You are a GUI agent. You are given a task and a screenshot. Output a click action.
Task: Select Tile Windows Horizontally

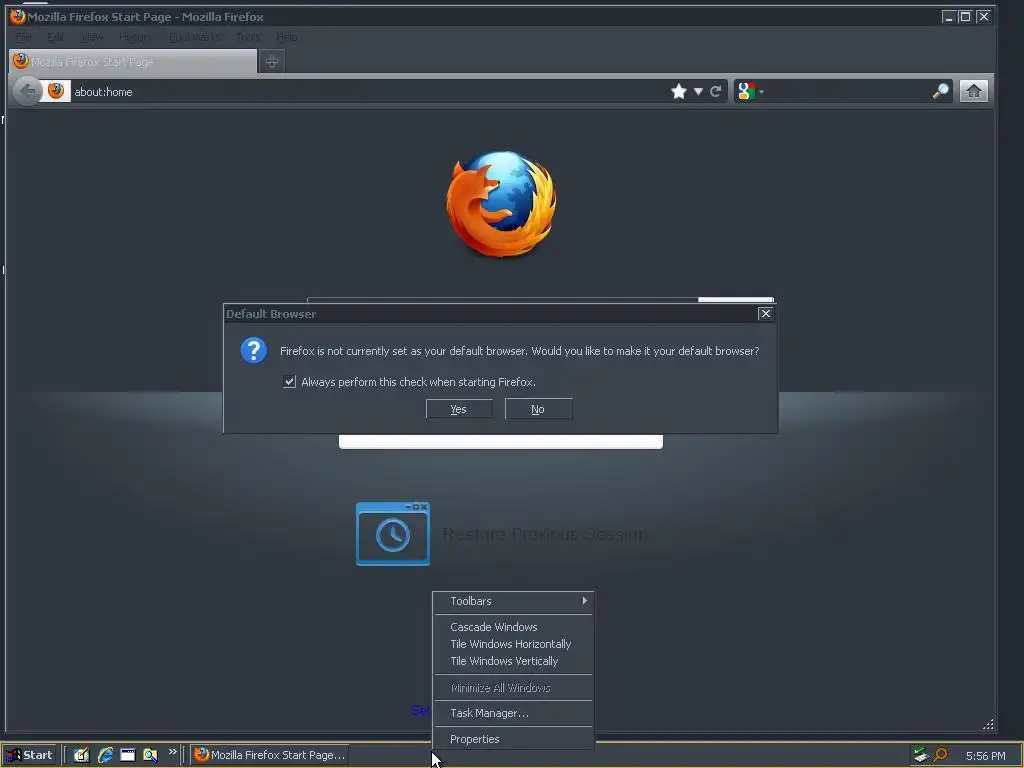[513, 644]
